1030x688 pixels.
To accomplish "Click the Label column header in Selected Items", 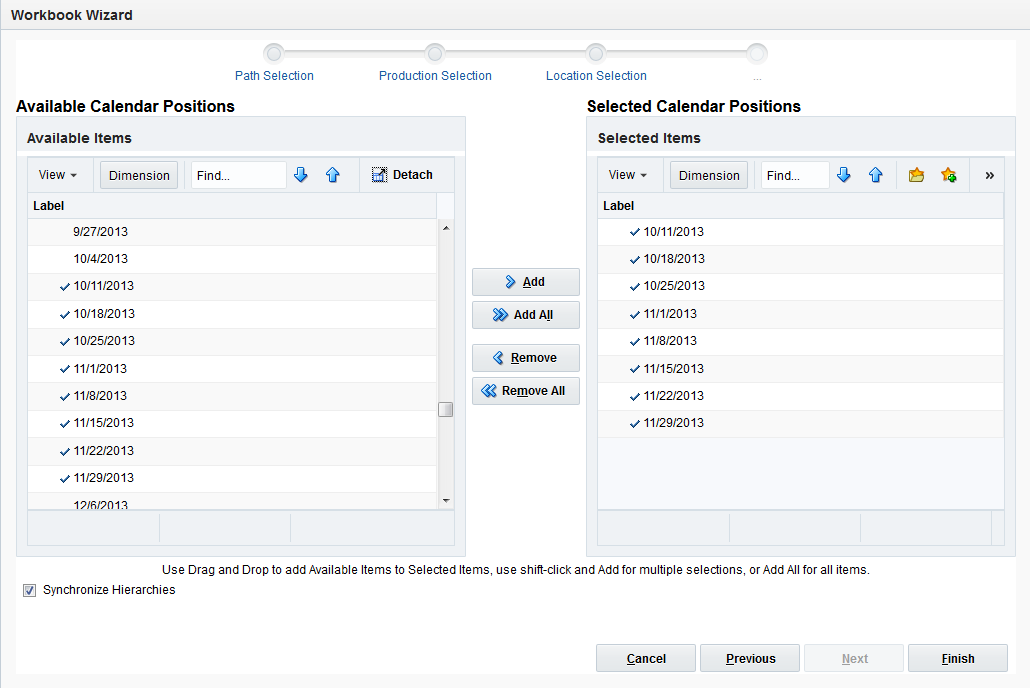I will tap(801, 206).
